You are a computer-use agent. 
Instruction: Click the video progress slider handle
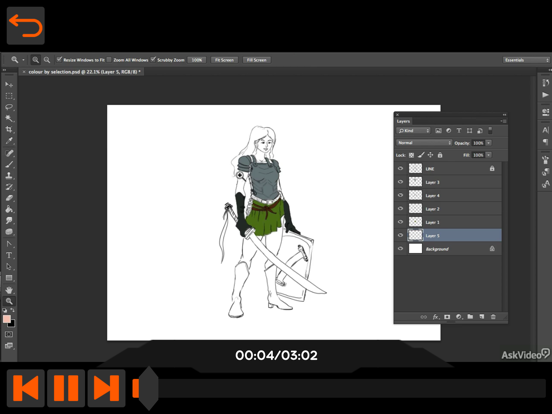pos(149,388)
